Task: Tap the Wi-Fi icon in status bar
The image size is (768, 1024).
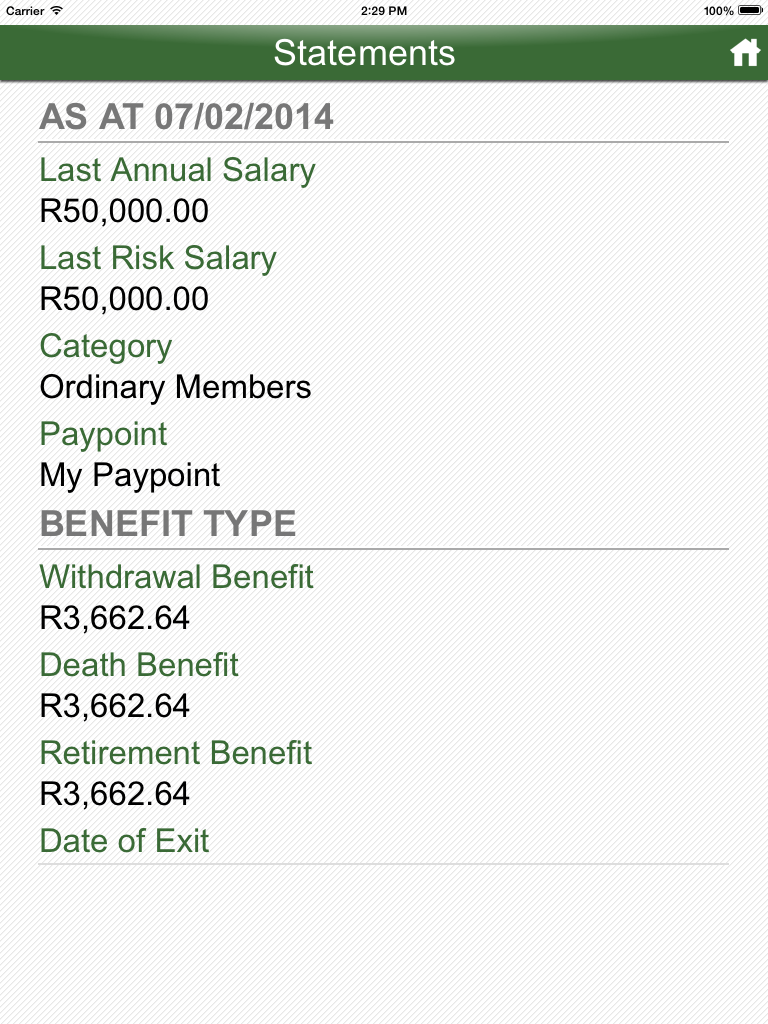Action: [x=56, y=11]
